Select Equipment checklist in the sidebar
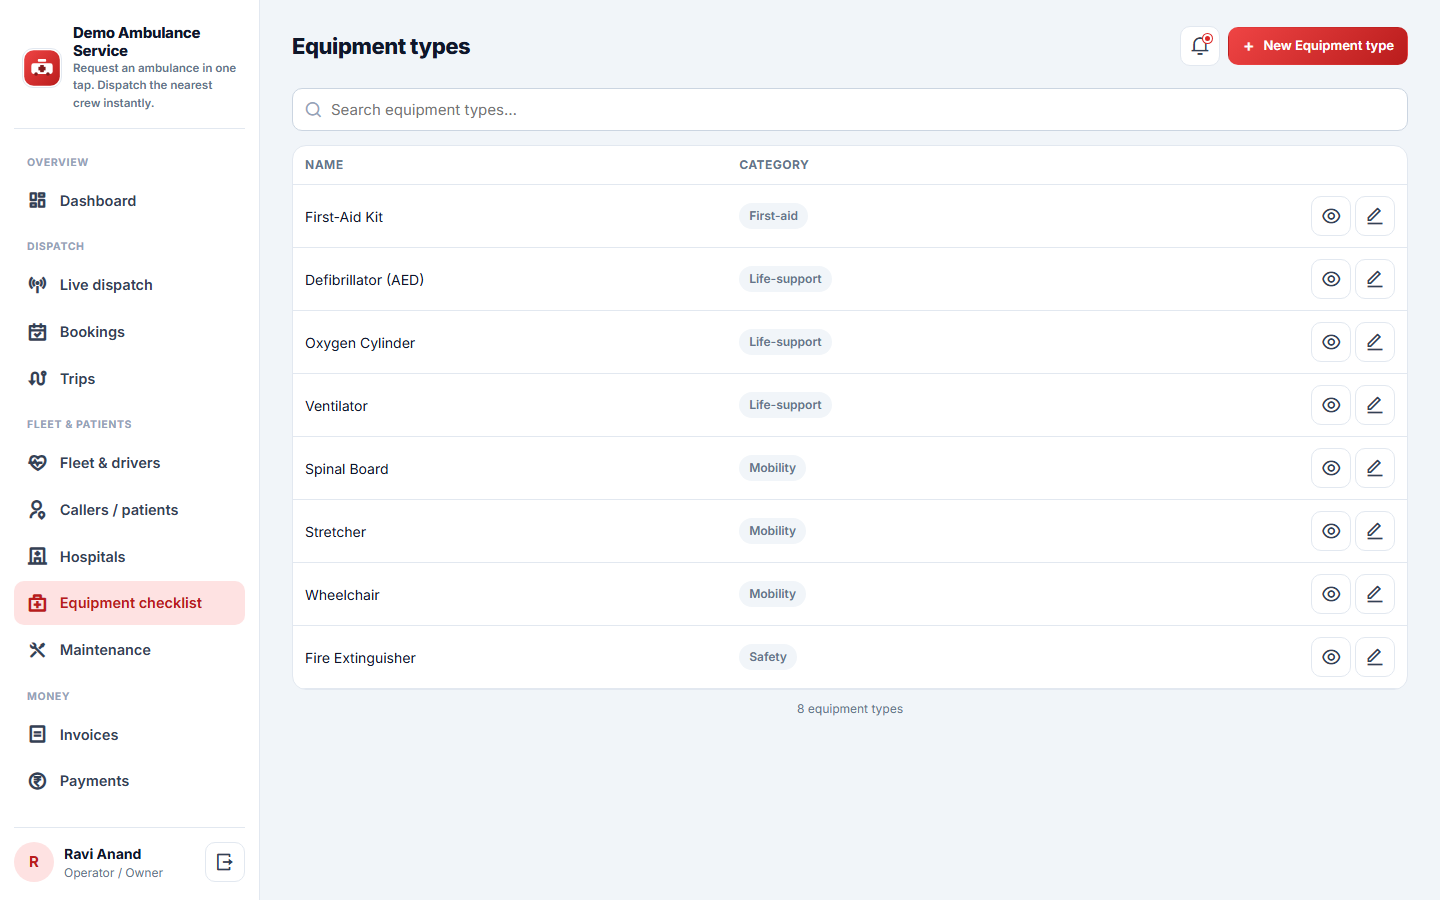The width and height of the screenshot is (1440, 900). point(129,603)
